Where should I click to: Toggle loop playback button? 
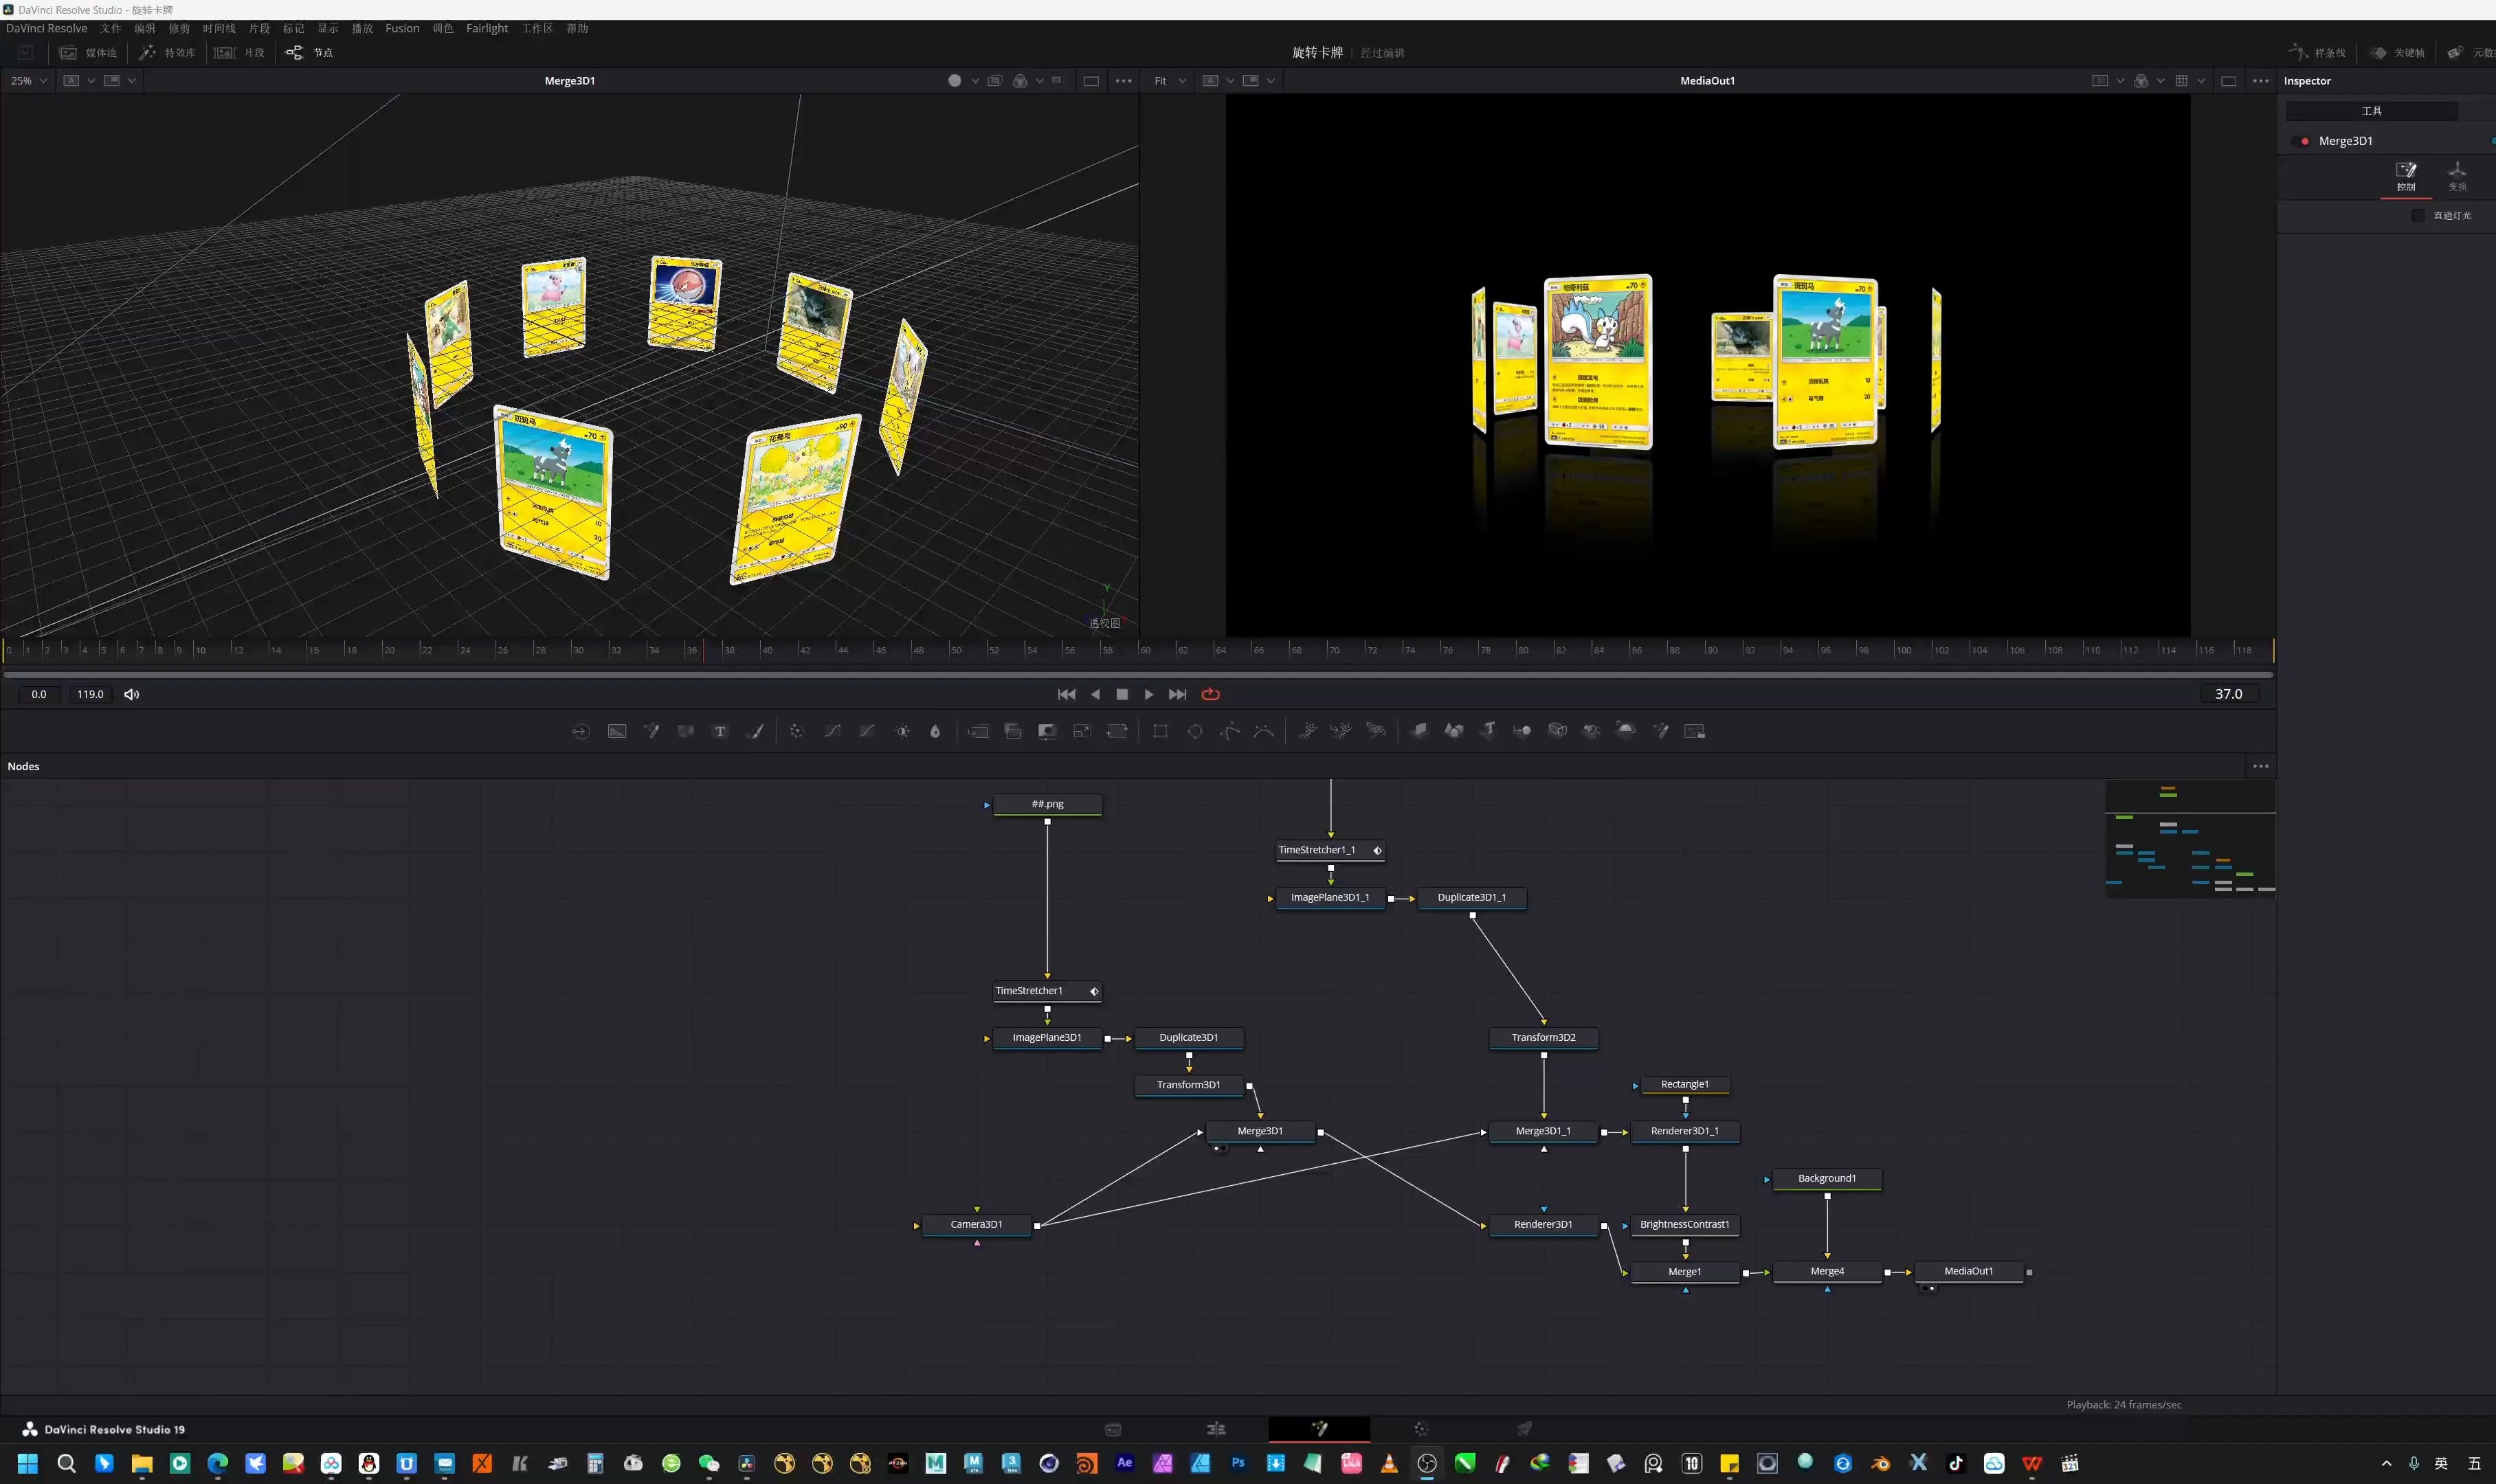[x=1210, y=694]
